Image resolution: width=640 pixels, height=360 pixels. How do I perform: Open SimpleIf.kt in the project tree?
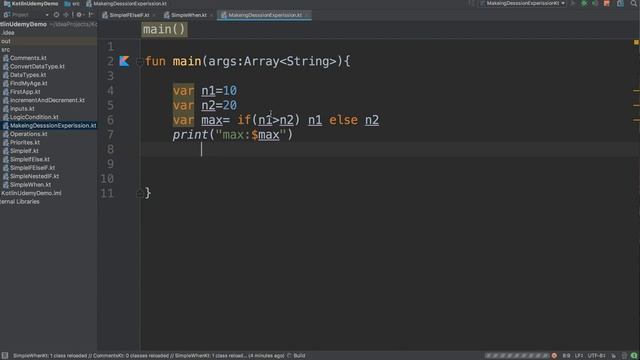[x=24, y=151]
